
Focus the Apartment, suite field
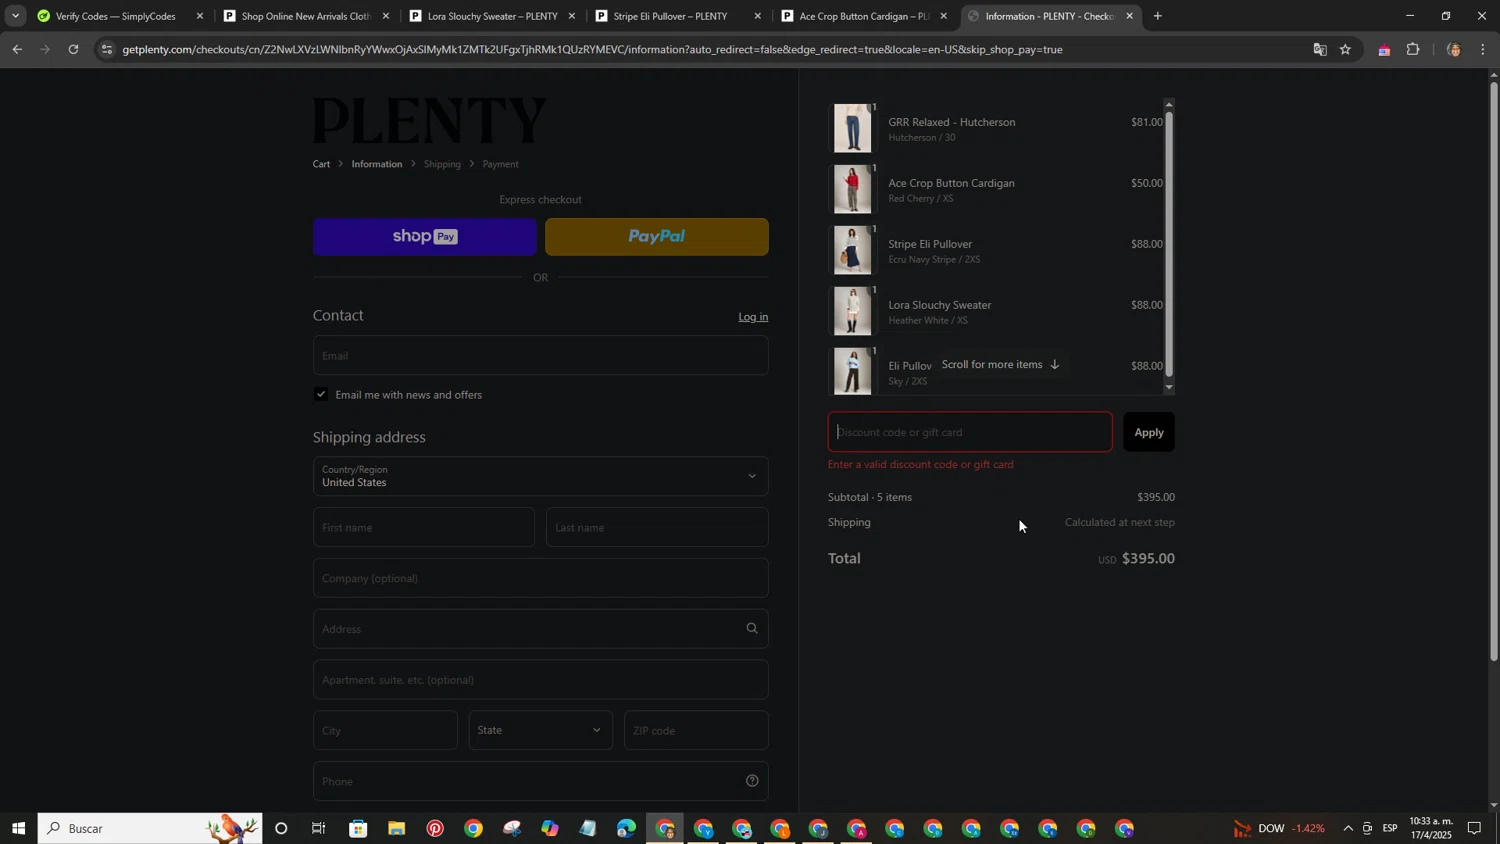click(x=540, y=680)
